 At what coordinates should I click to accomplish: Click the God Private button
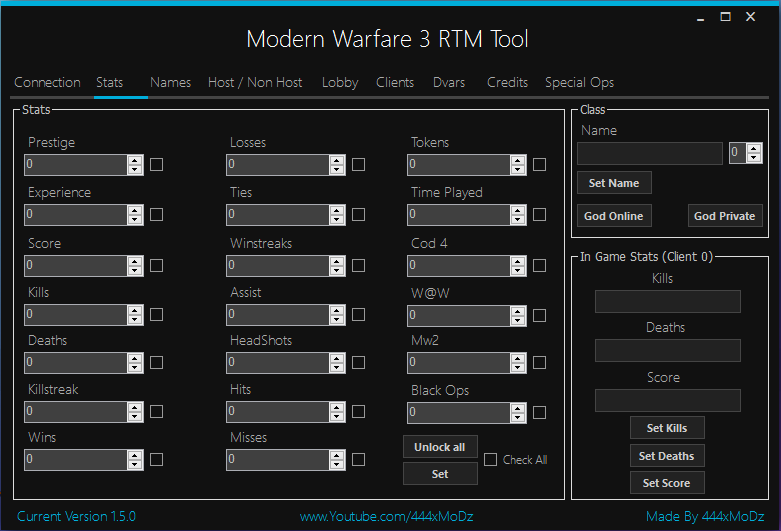pos(725,216)
